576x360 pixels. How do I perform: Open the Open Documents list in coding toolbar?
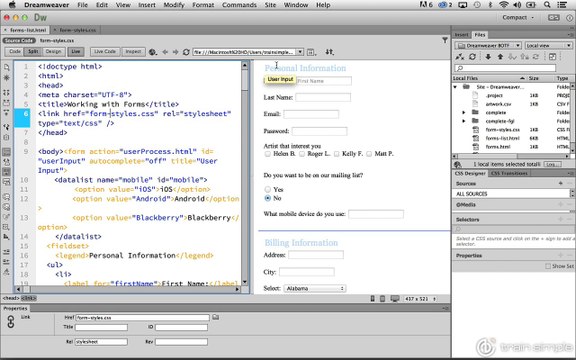[x=7, y=68]
